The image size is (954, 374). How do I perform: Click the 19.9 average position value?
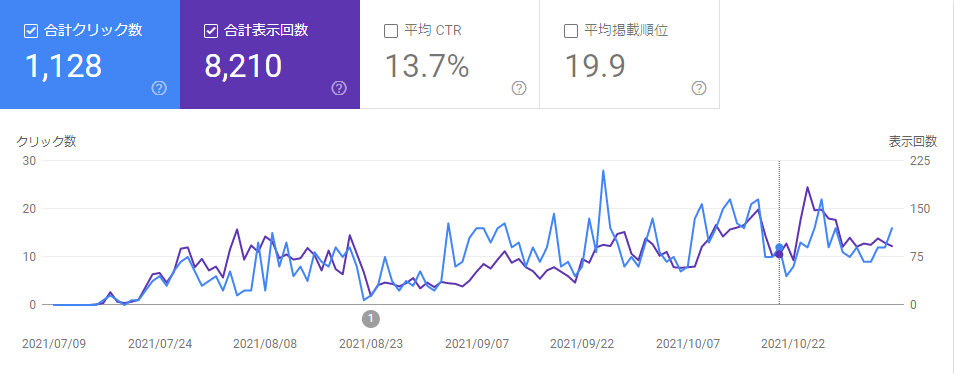[595, 66]
